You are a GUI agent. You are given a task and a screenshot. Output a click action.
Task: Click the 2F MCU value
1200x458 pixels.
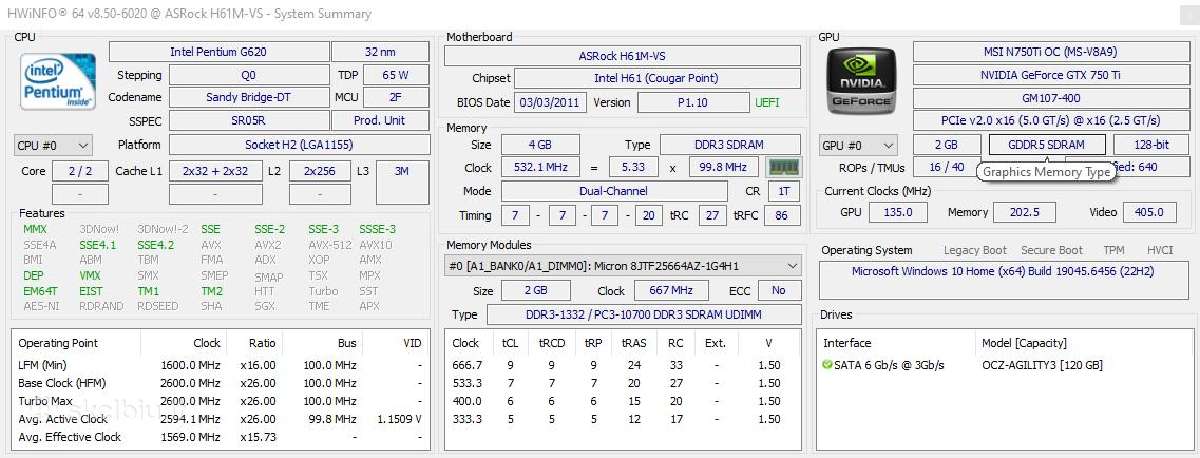[395, 97]
